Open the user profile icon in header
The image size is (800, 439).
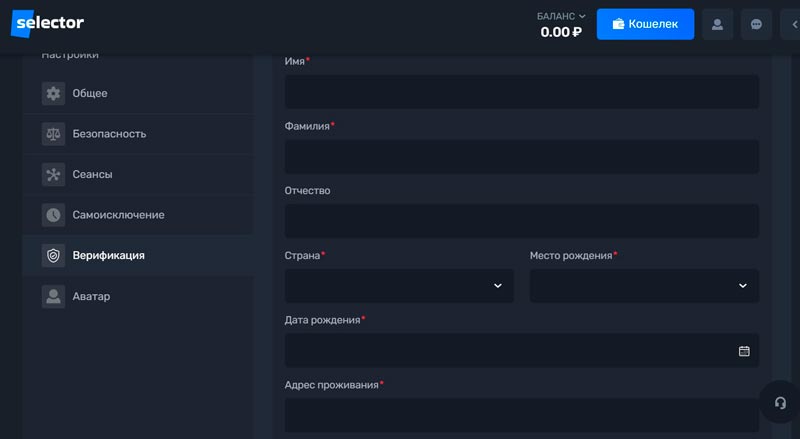717,24
